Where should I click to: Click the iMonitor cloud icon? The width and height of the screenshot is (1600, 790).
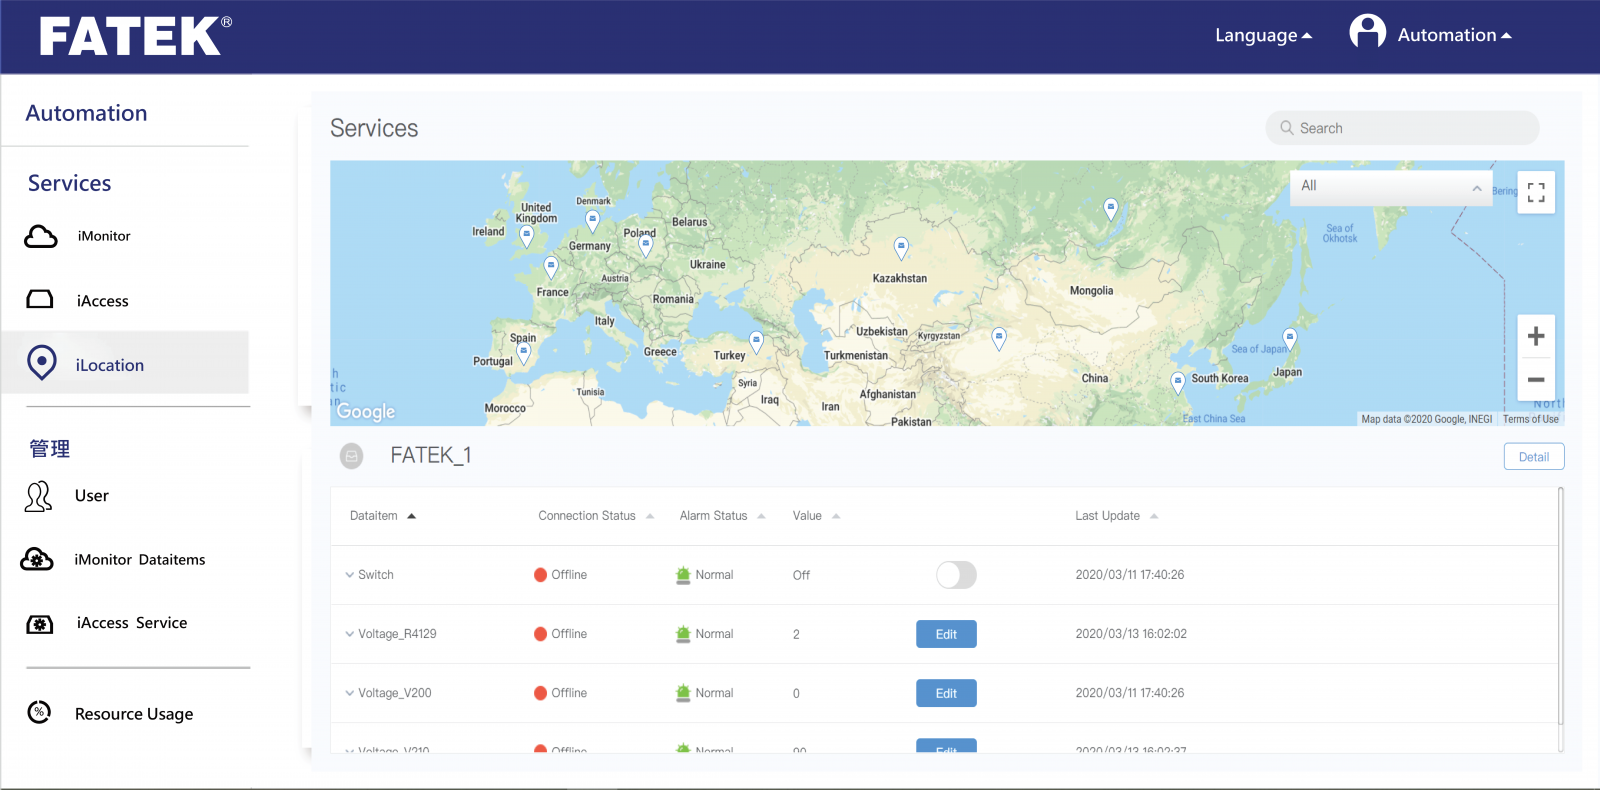click(x=41, y=237)
